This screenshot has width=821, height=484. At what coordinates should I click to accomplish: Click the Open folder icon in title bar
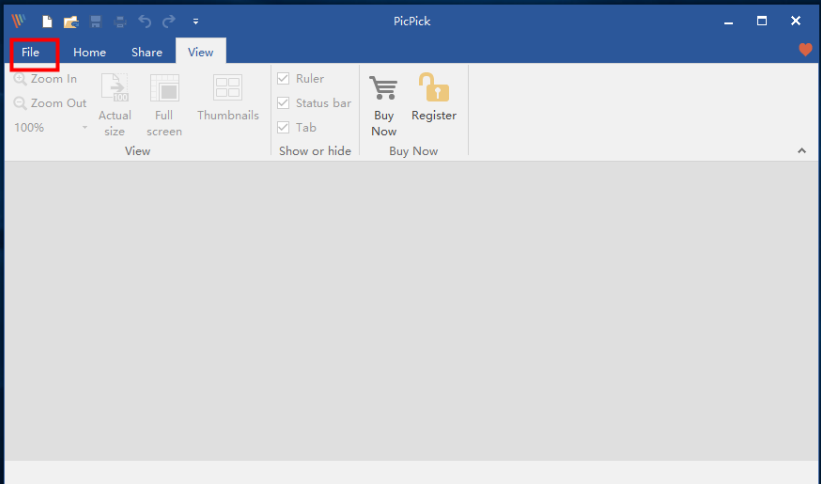point(70,21)
